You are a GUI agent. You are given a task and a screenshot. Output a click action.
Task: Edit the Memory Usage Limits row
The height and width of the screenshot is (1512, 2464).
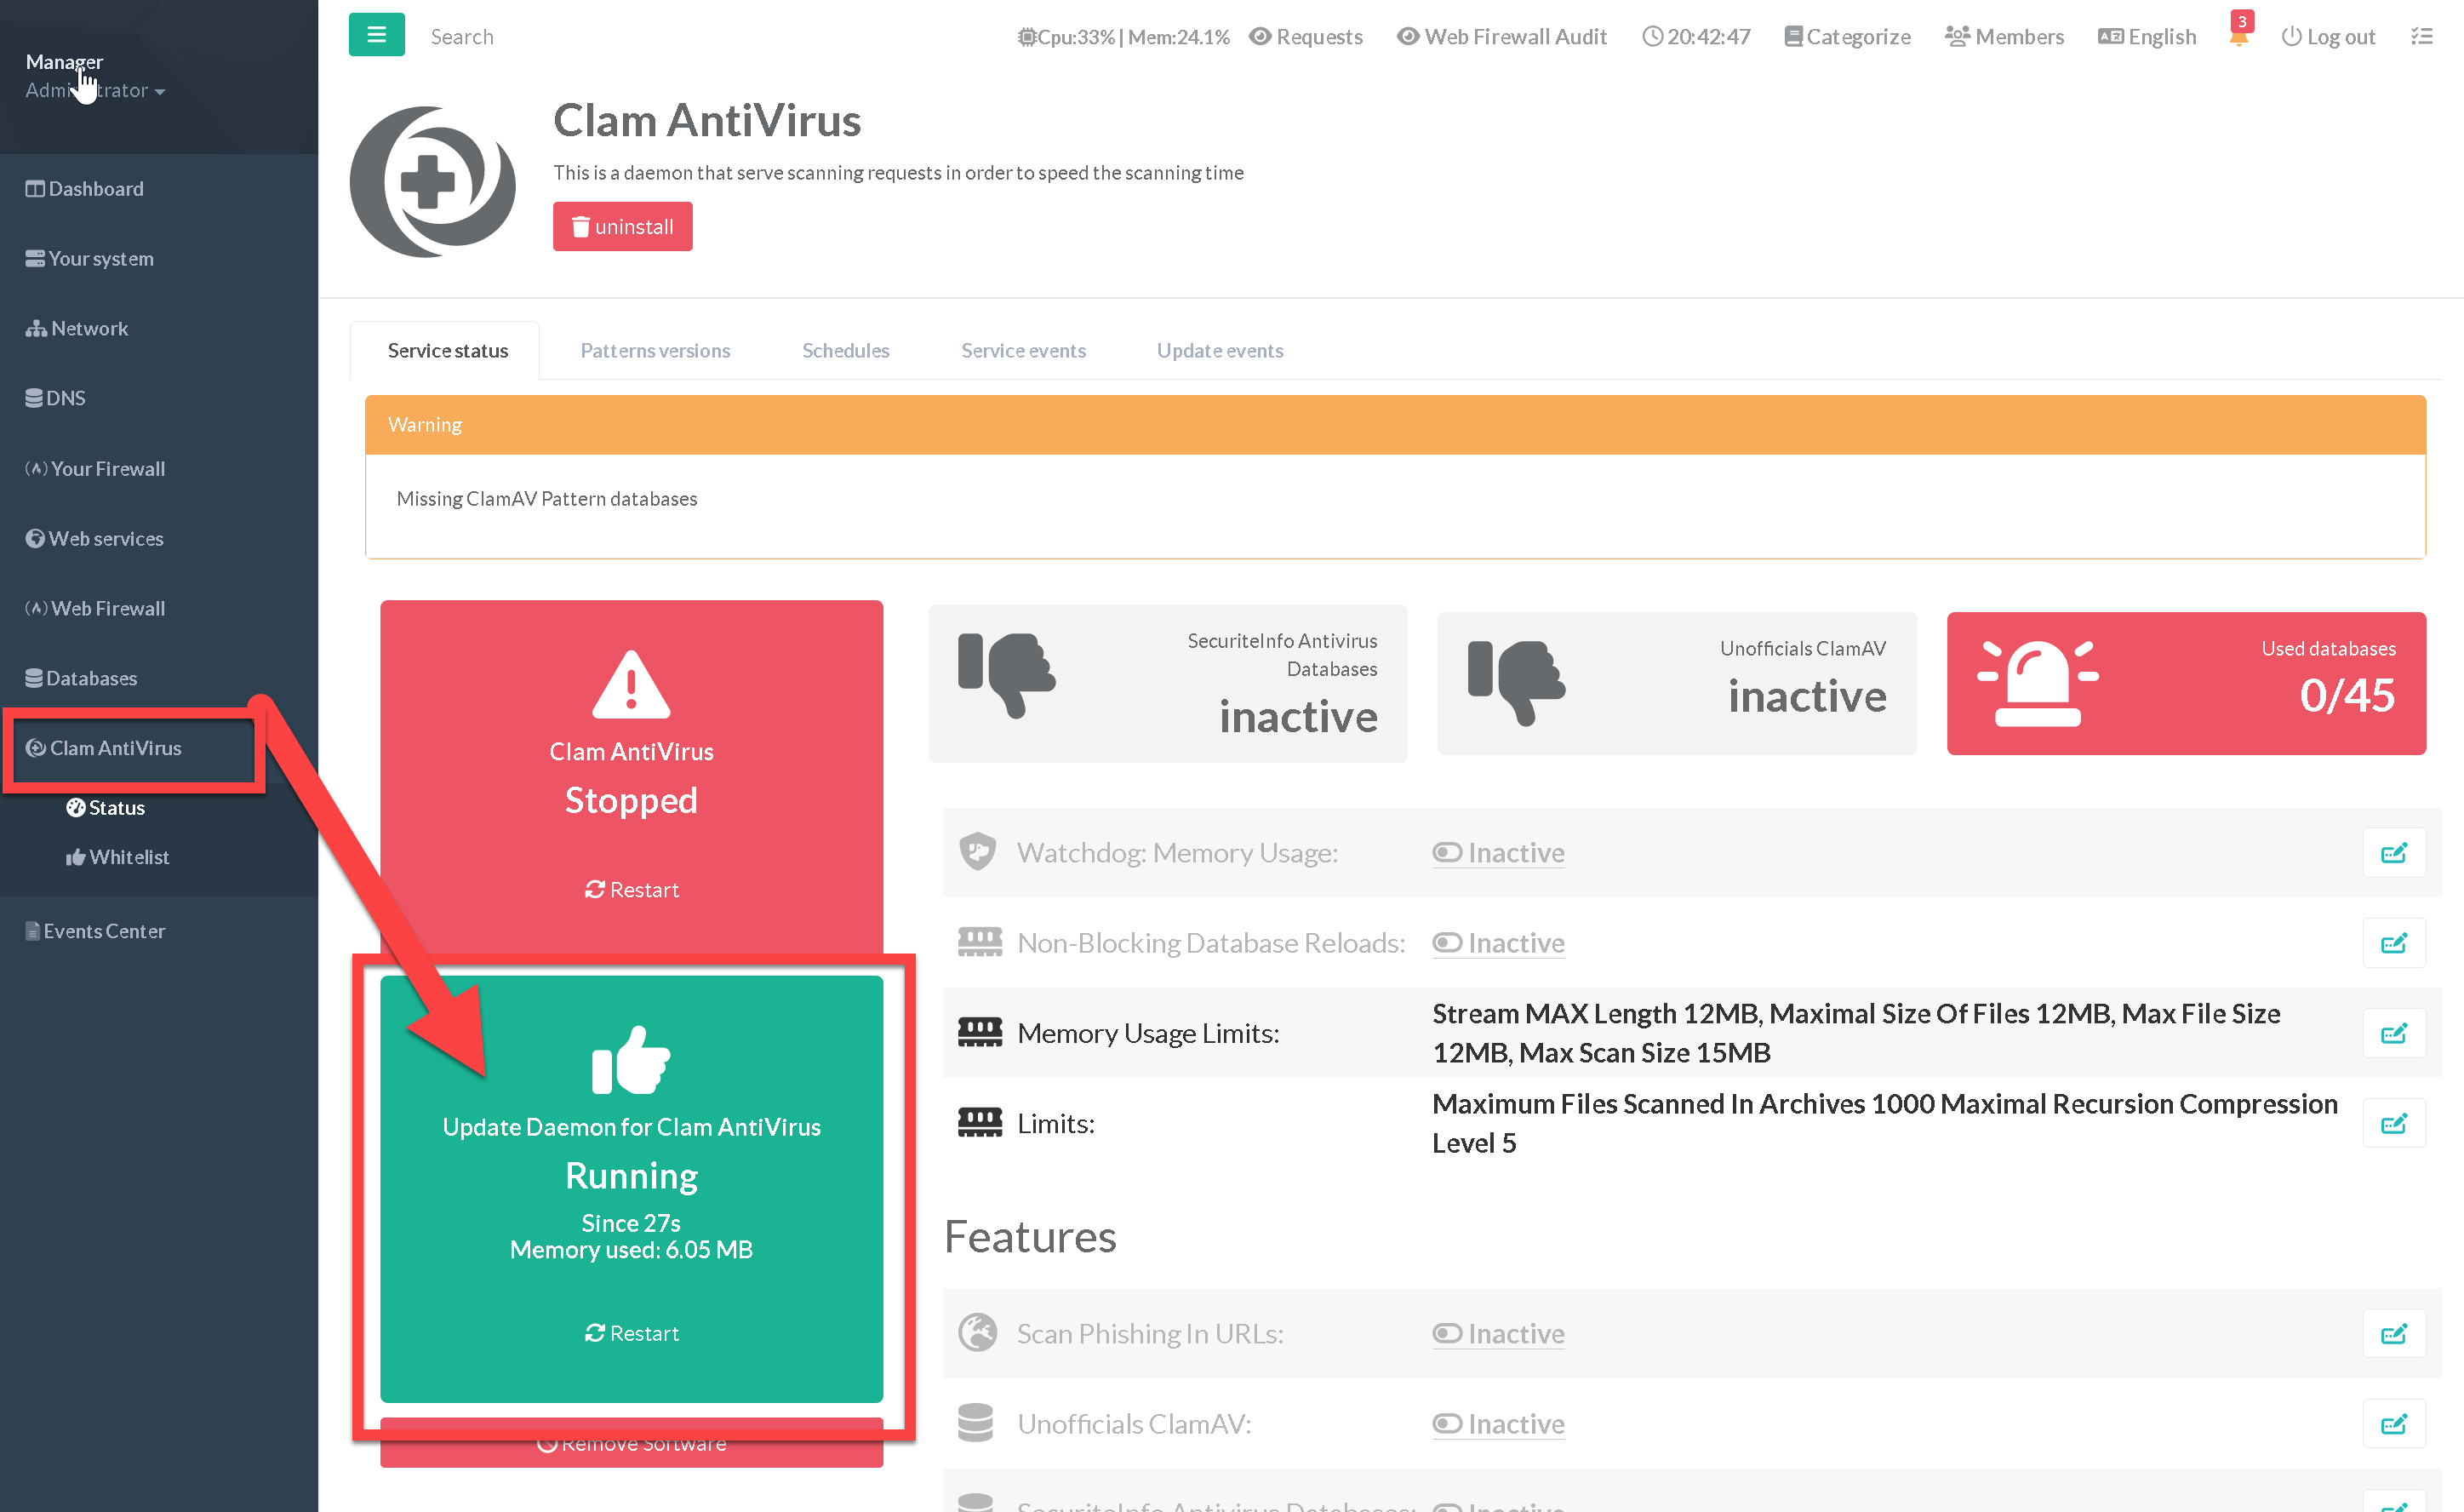click(x=2393, y=1033)
